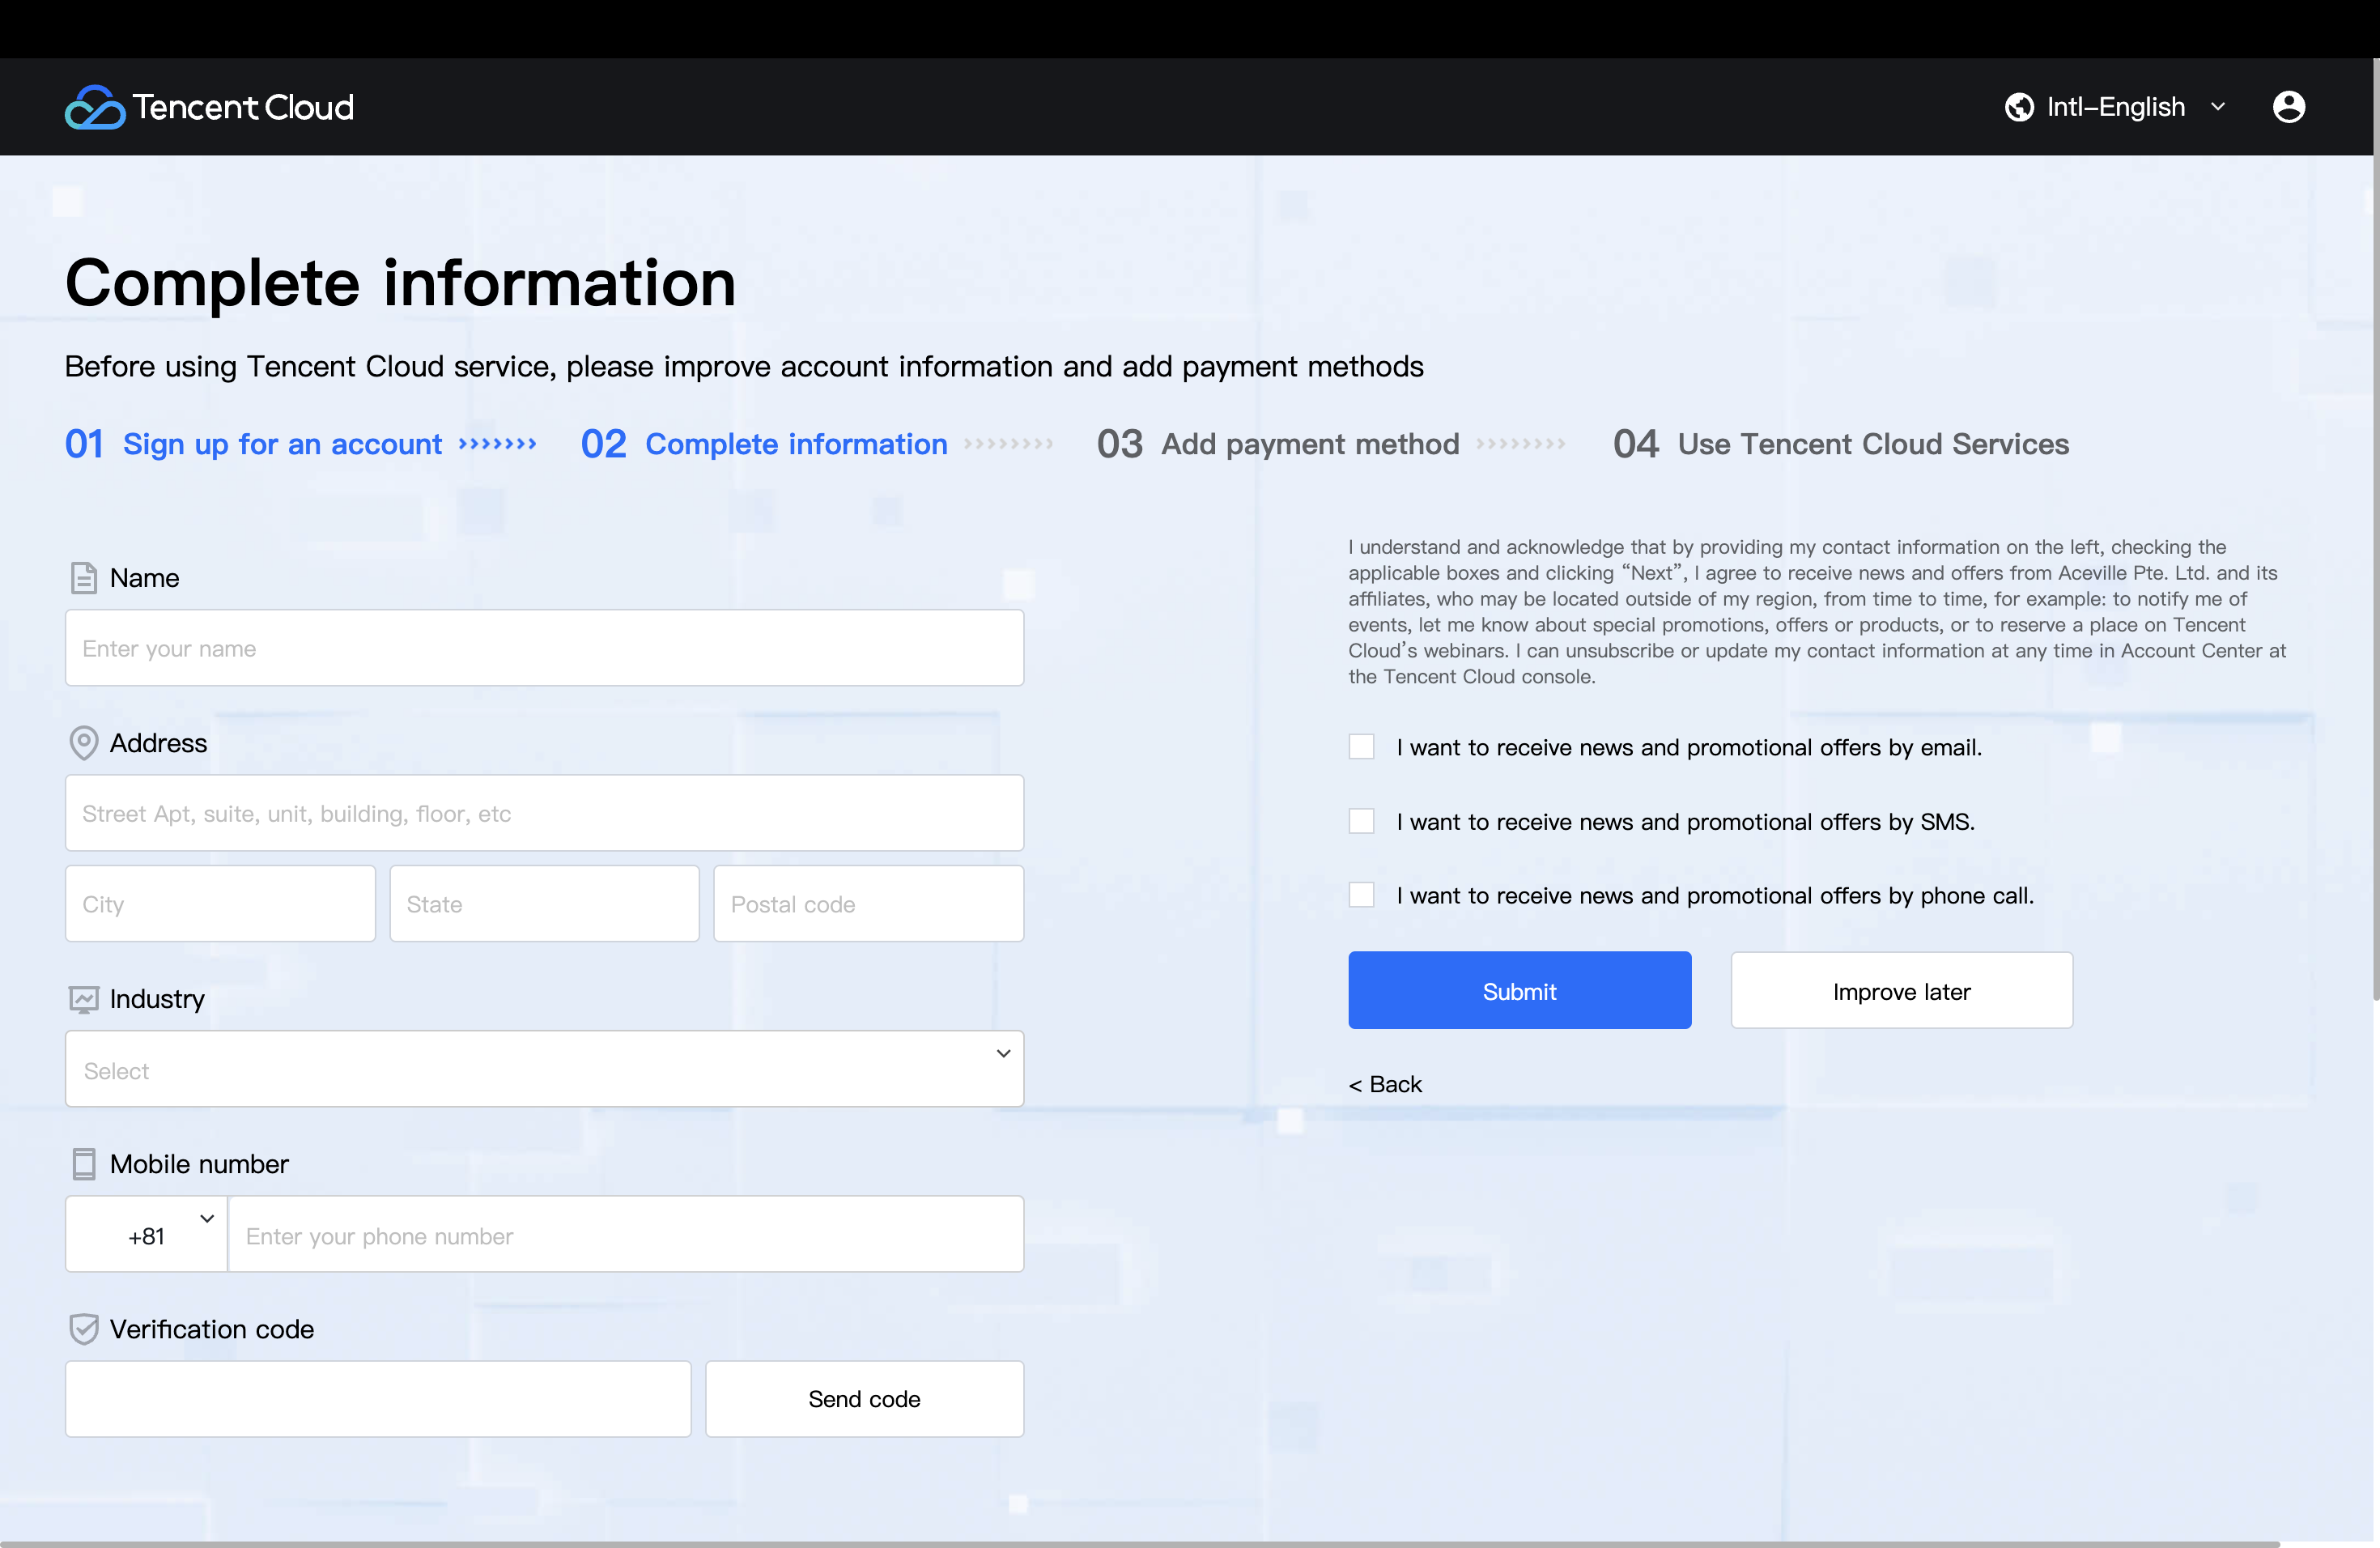Viewport: 2380px width, 1548px height.
Task: Focus the Enter your name field
Action: click(x=544, y=648)
